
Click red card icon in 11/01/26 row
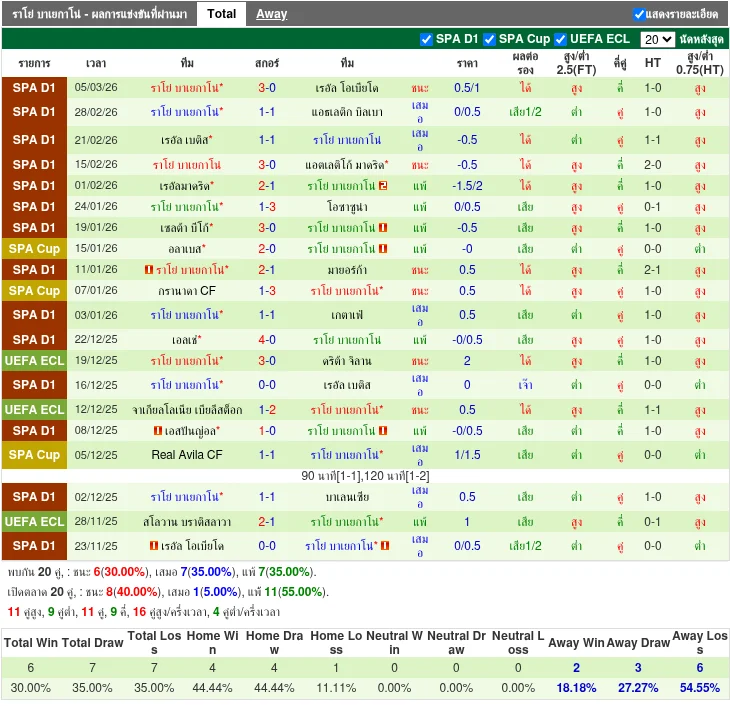tap(149, 270)
